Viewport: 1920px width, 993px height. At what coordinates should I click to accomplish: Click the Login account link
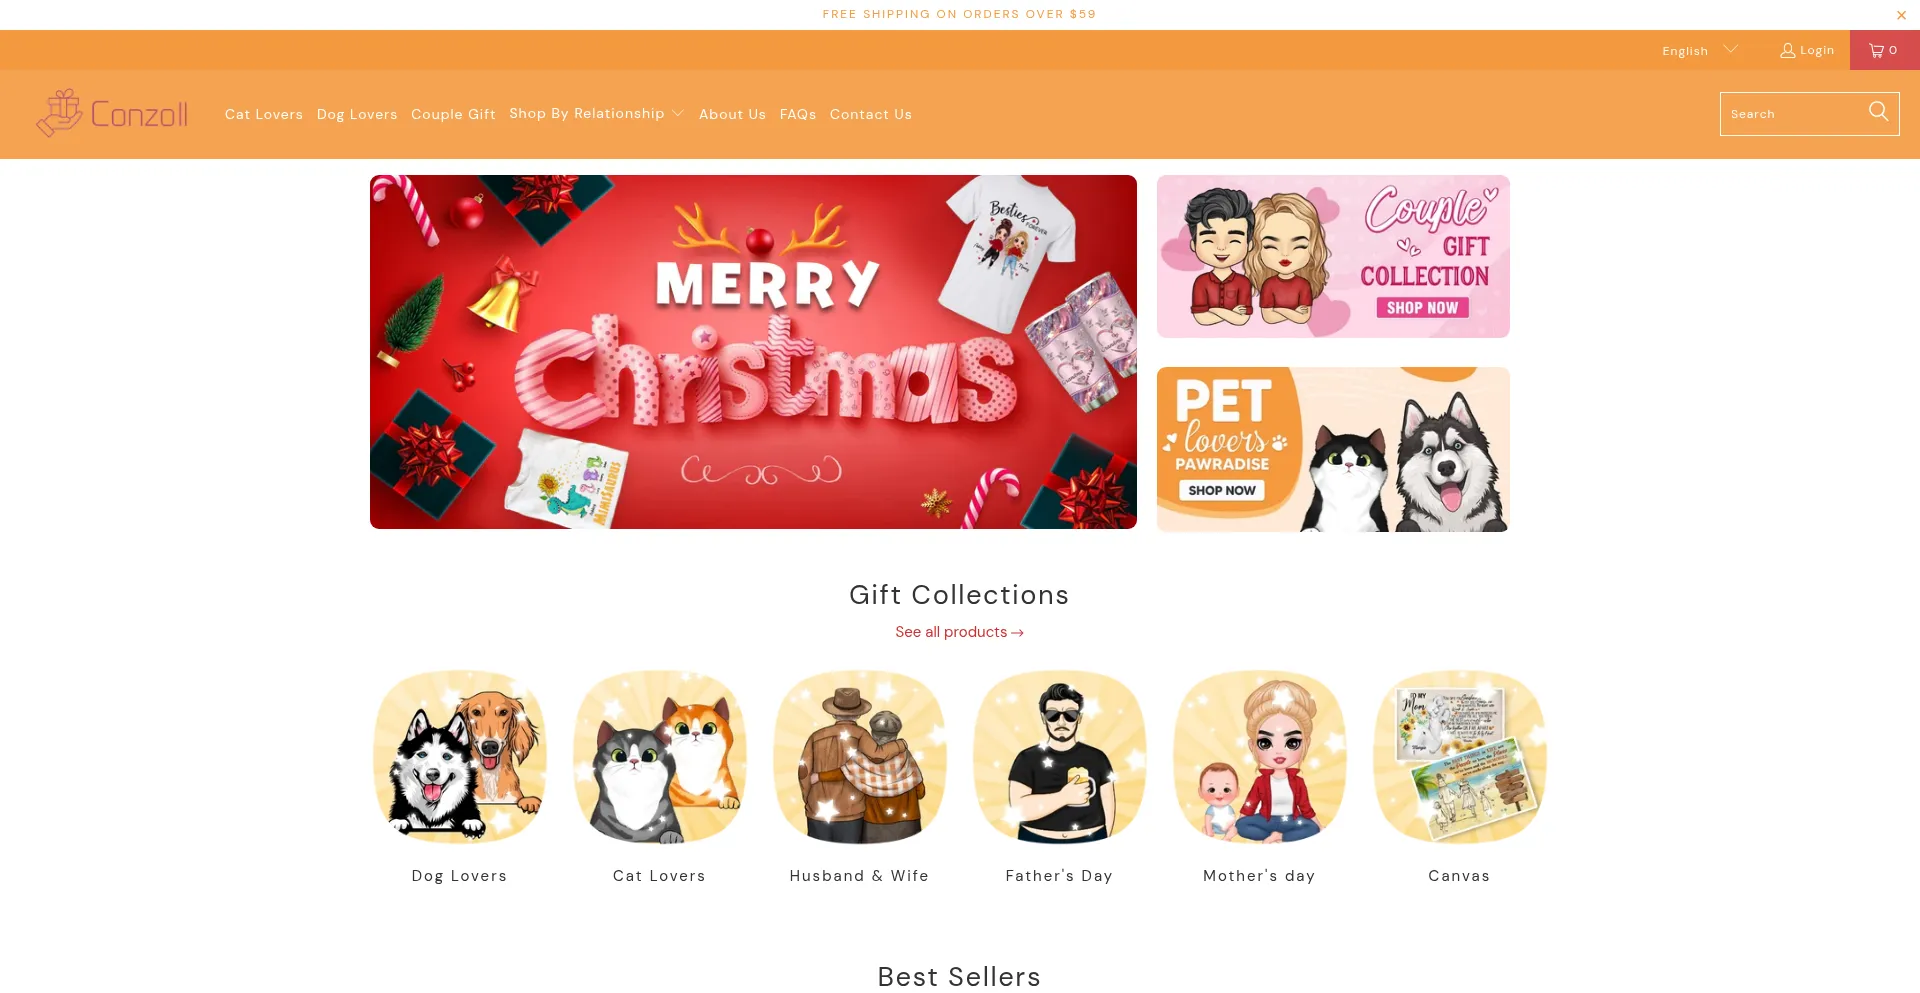(x=1807, y=50)
